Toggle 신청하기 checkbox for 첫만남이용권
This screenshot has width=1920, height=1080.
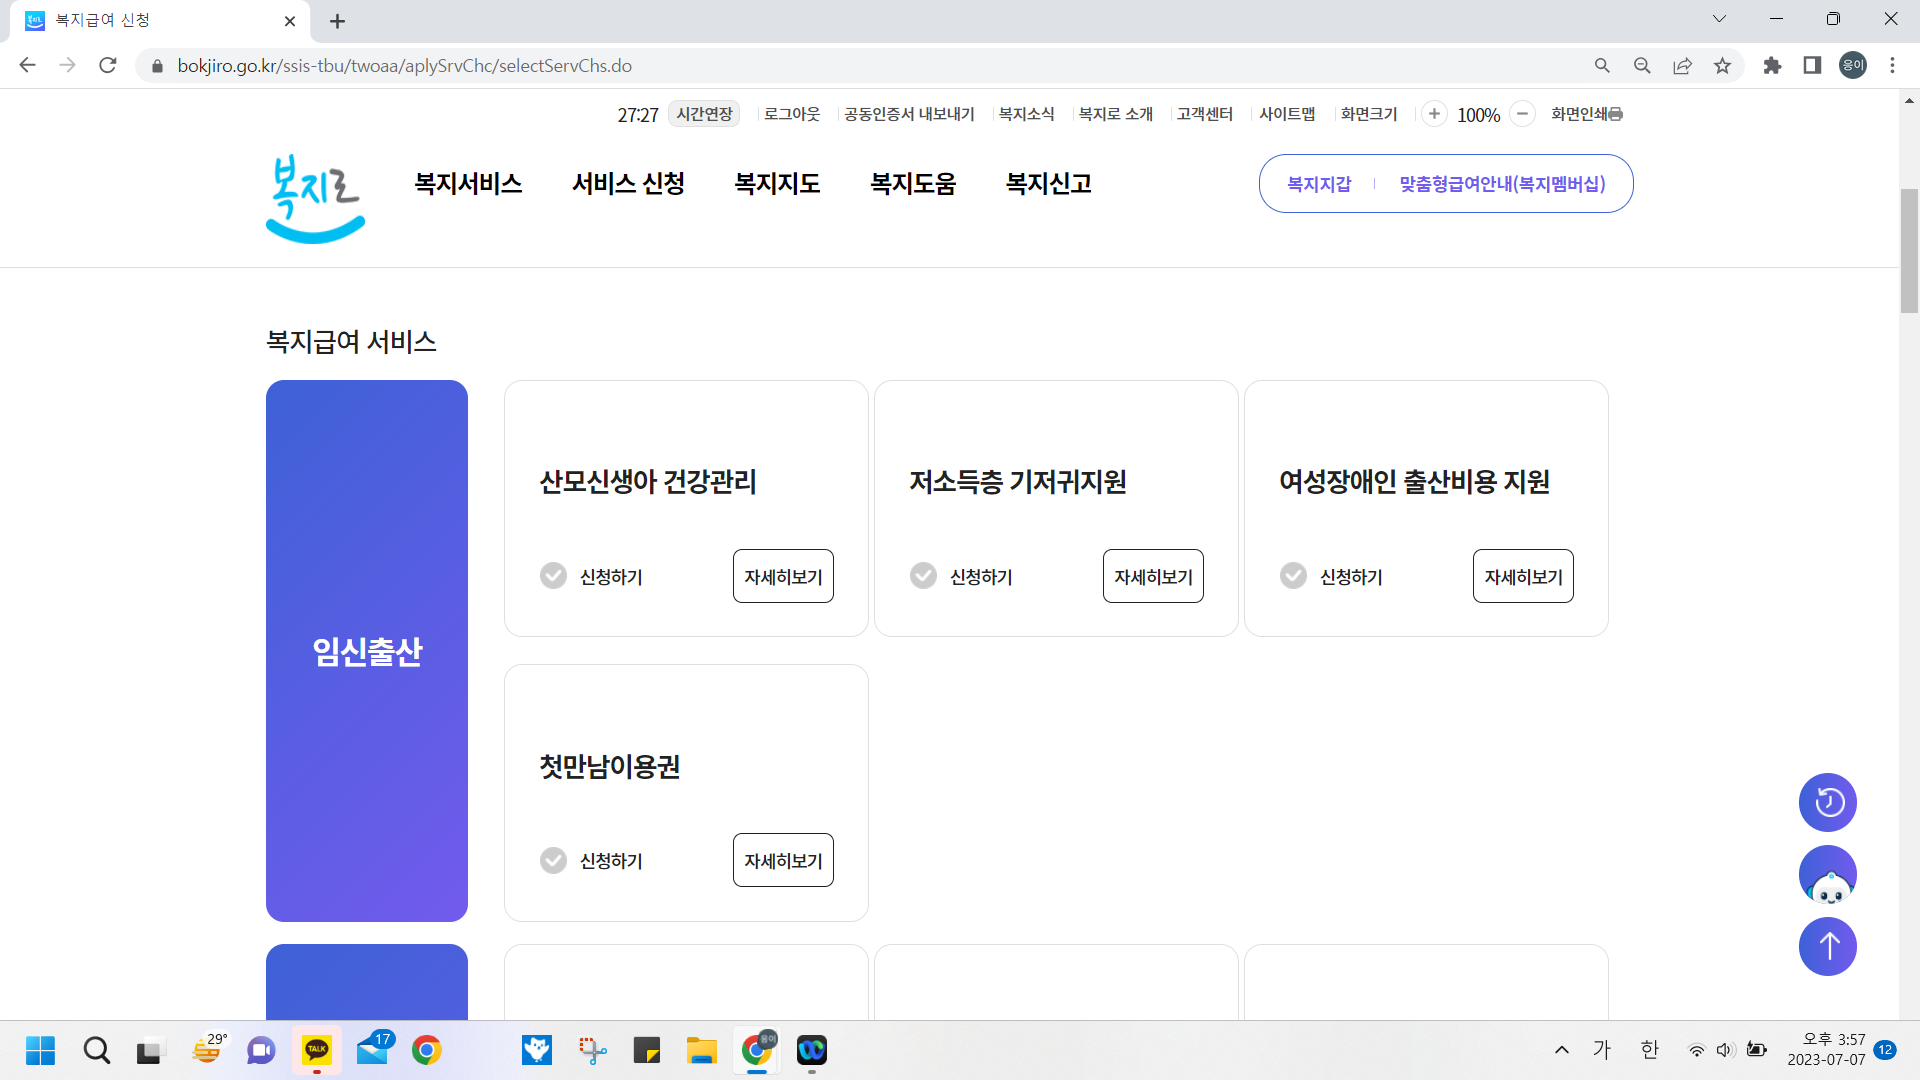(553, 860)
